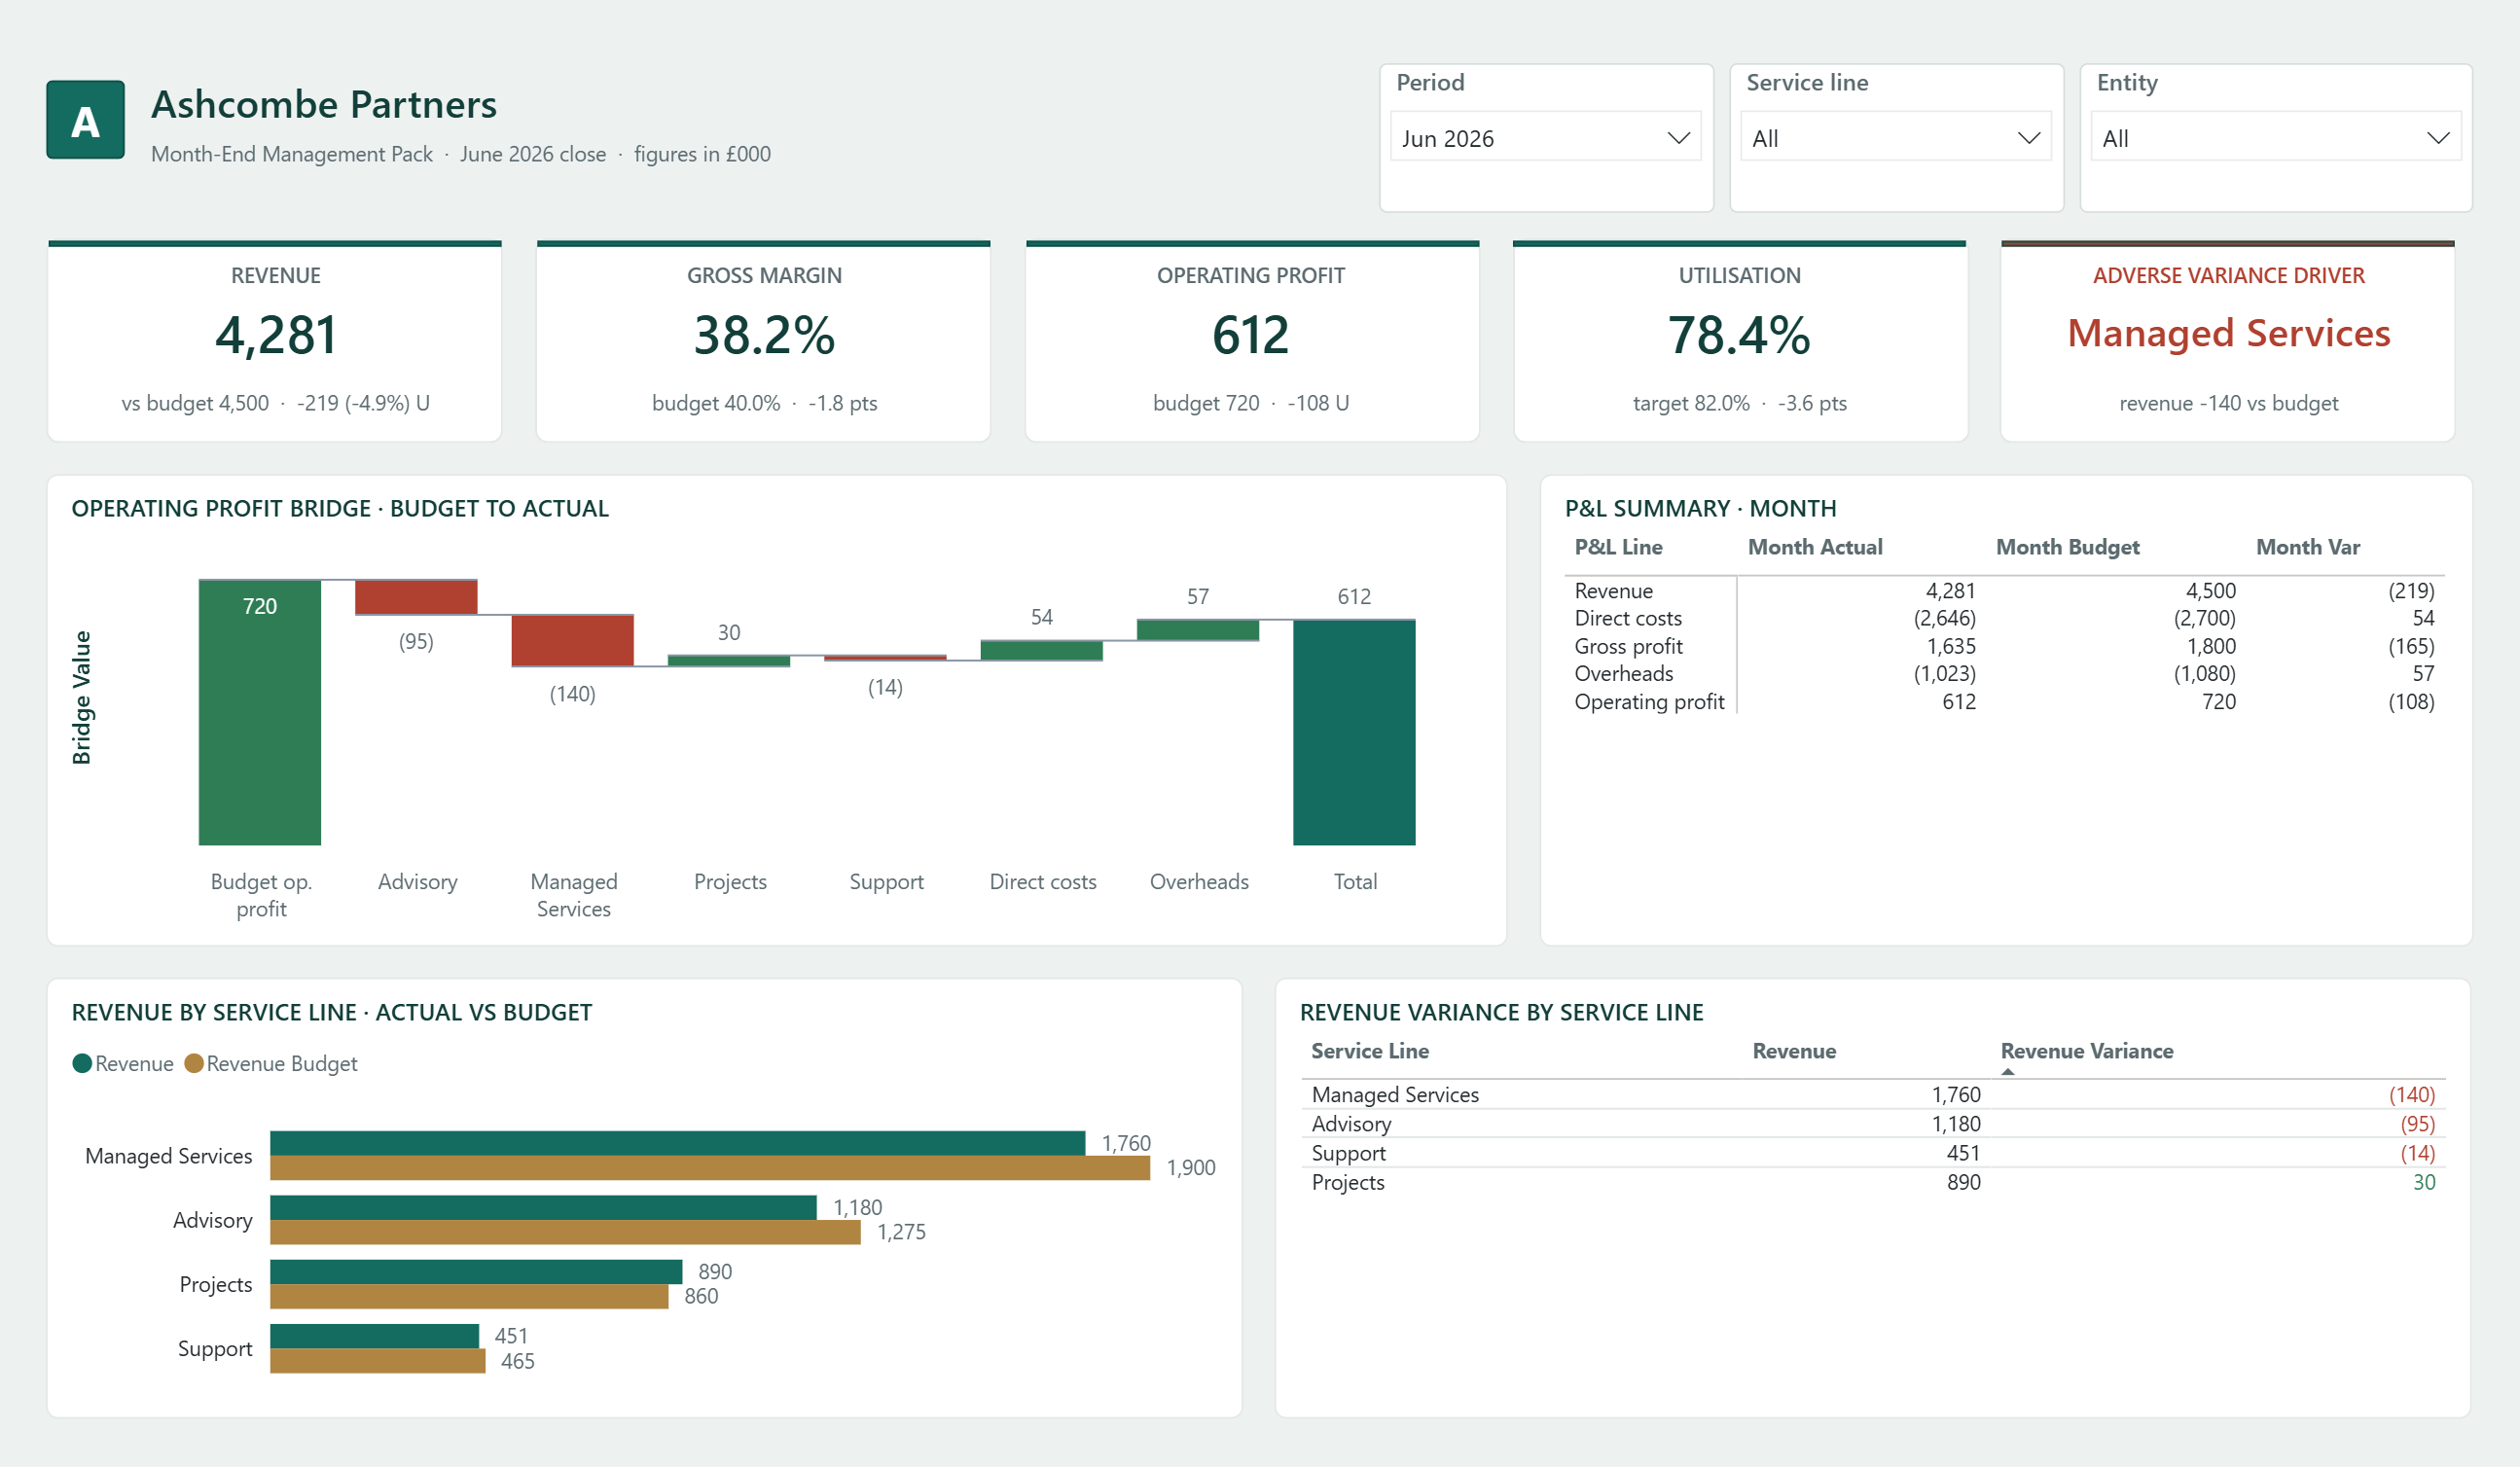This screenshot has width=2520, height=1467.
Task: Click the Managed Services revenue bar 1,760
Action: [677, 1143]
